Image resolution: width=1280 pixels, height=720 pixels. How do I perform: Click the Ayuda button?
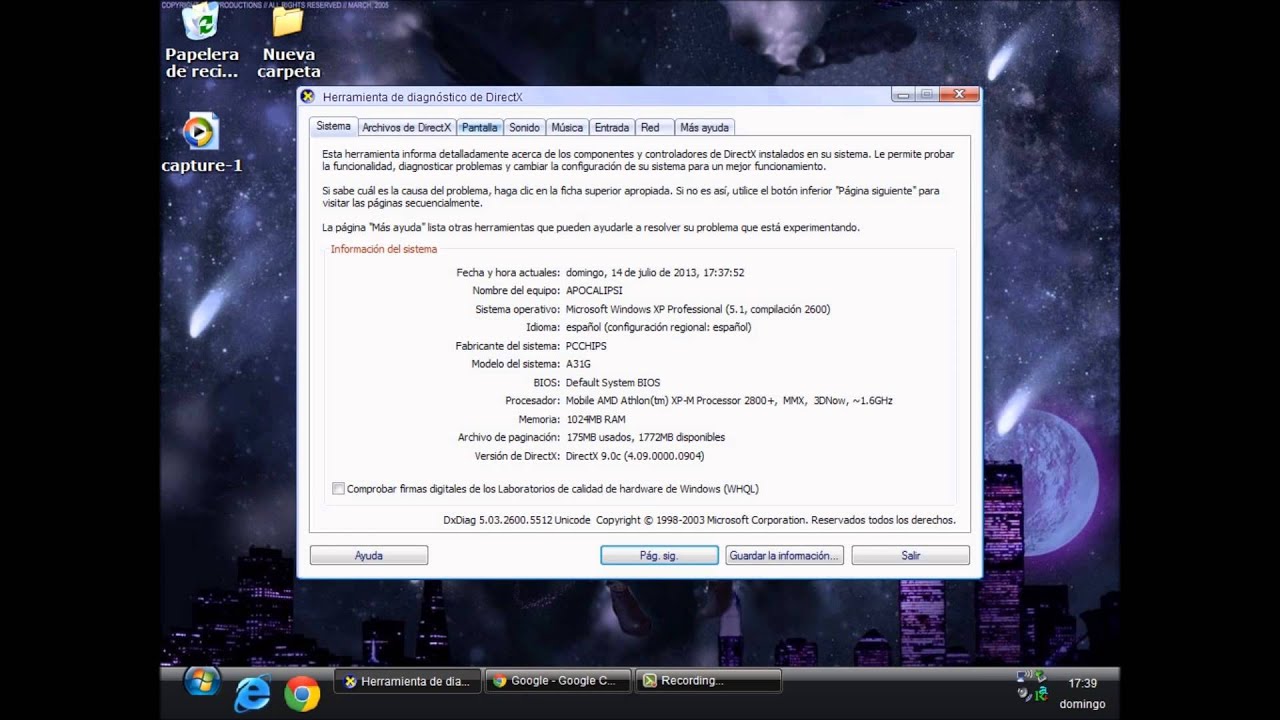tap(369, 555)
